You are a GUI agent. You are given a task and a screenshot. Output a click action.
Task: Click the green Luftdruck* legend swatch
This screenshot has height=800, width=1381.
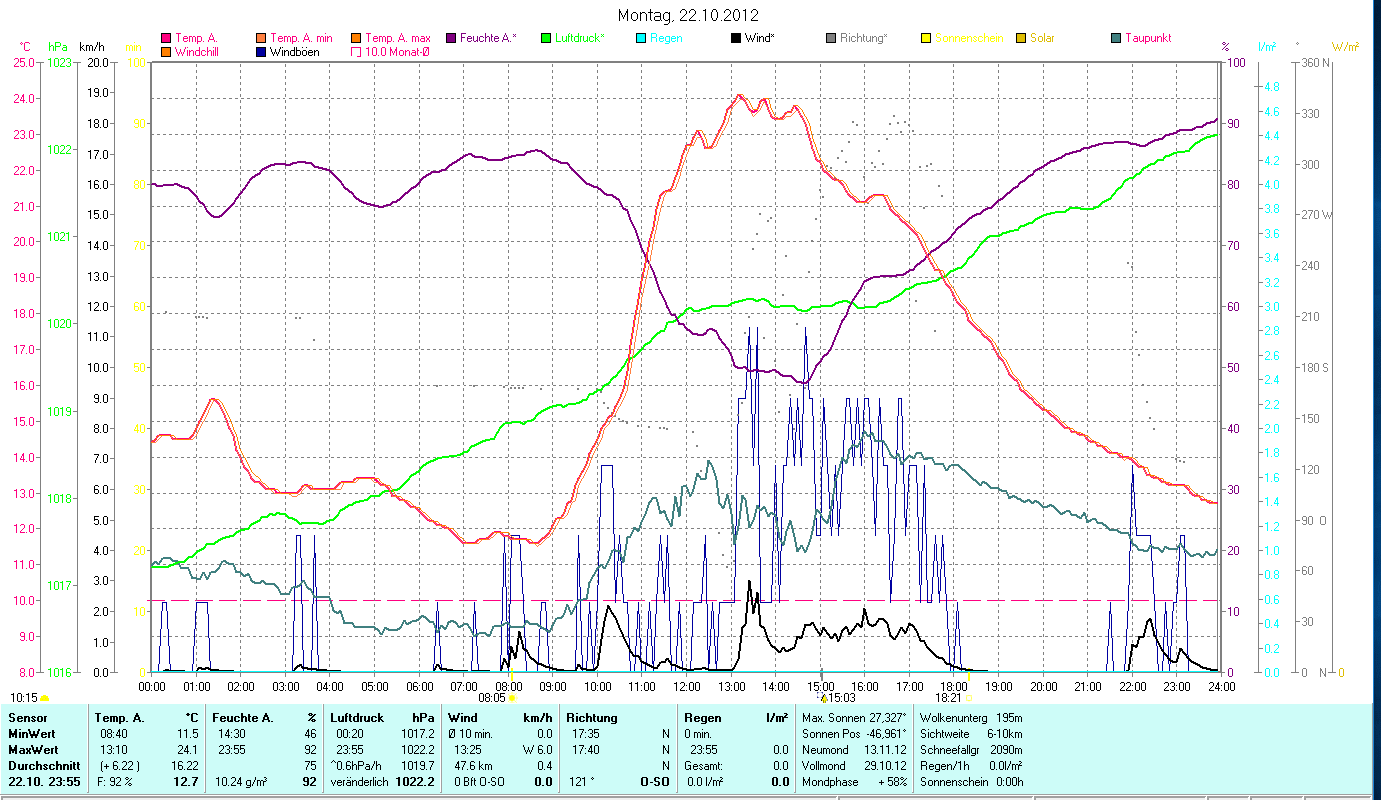point(546,38)
